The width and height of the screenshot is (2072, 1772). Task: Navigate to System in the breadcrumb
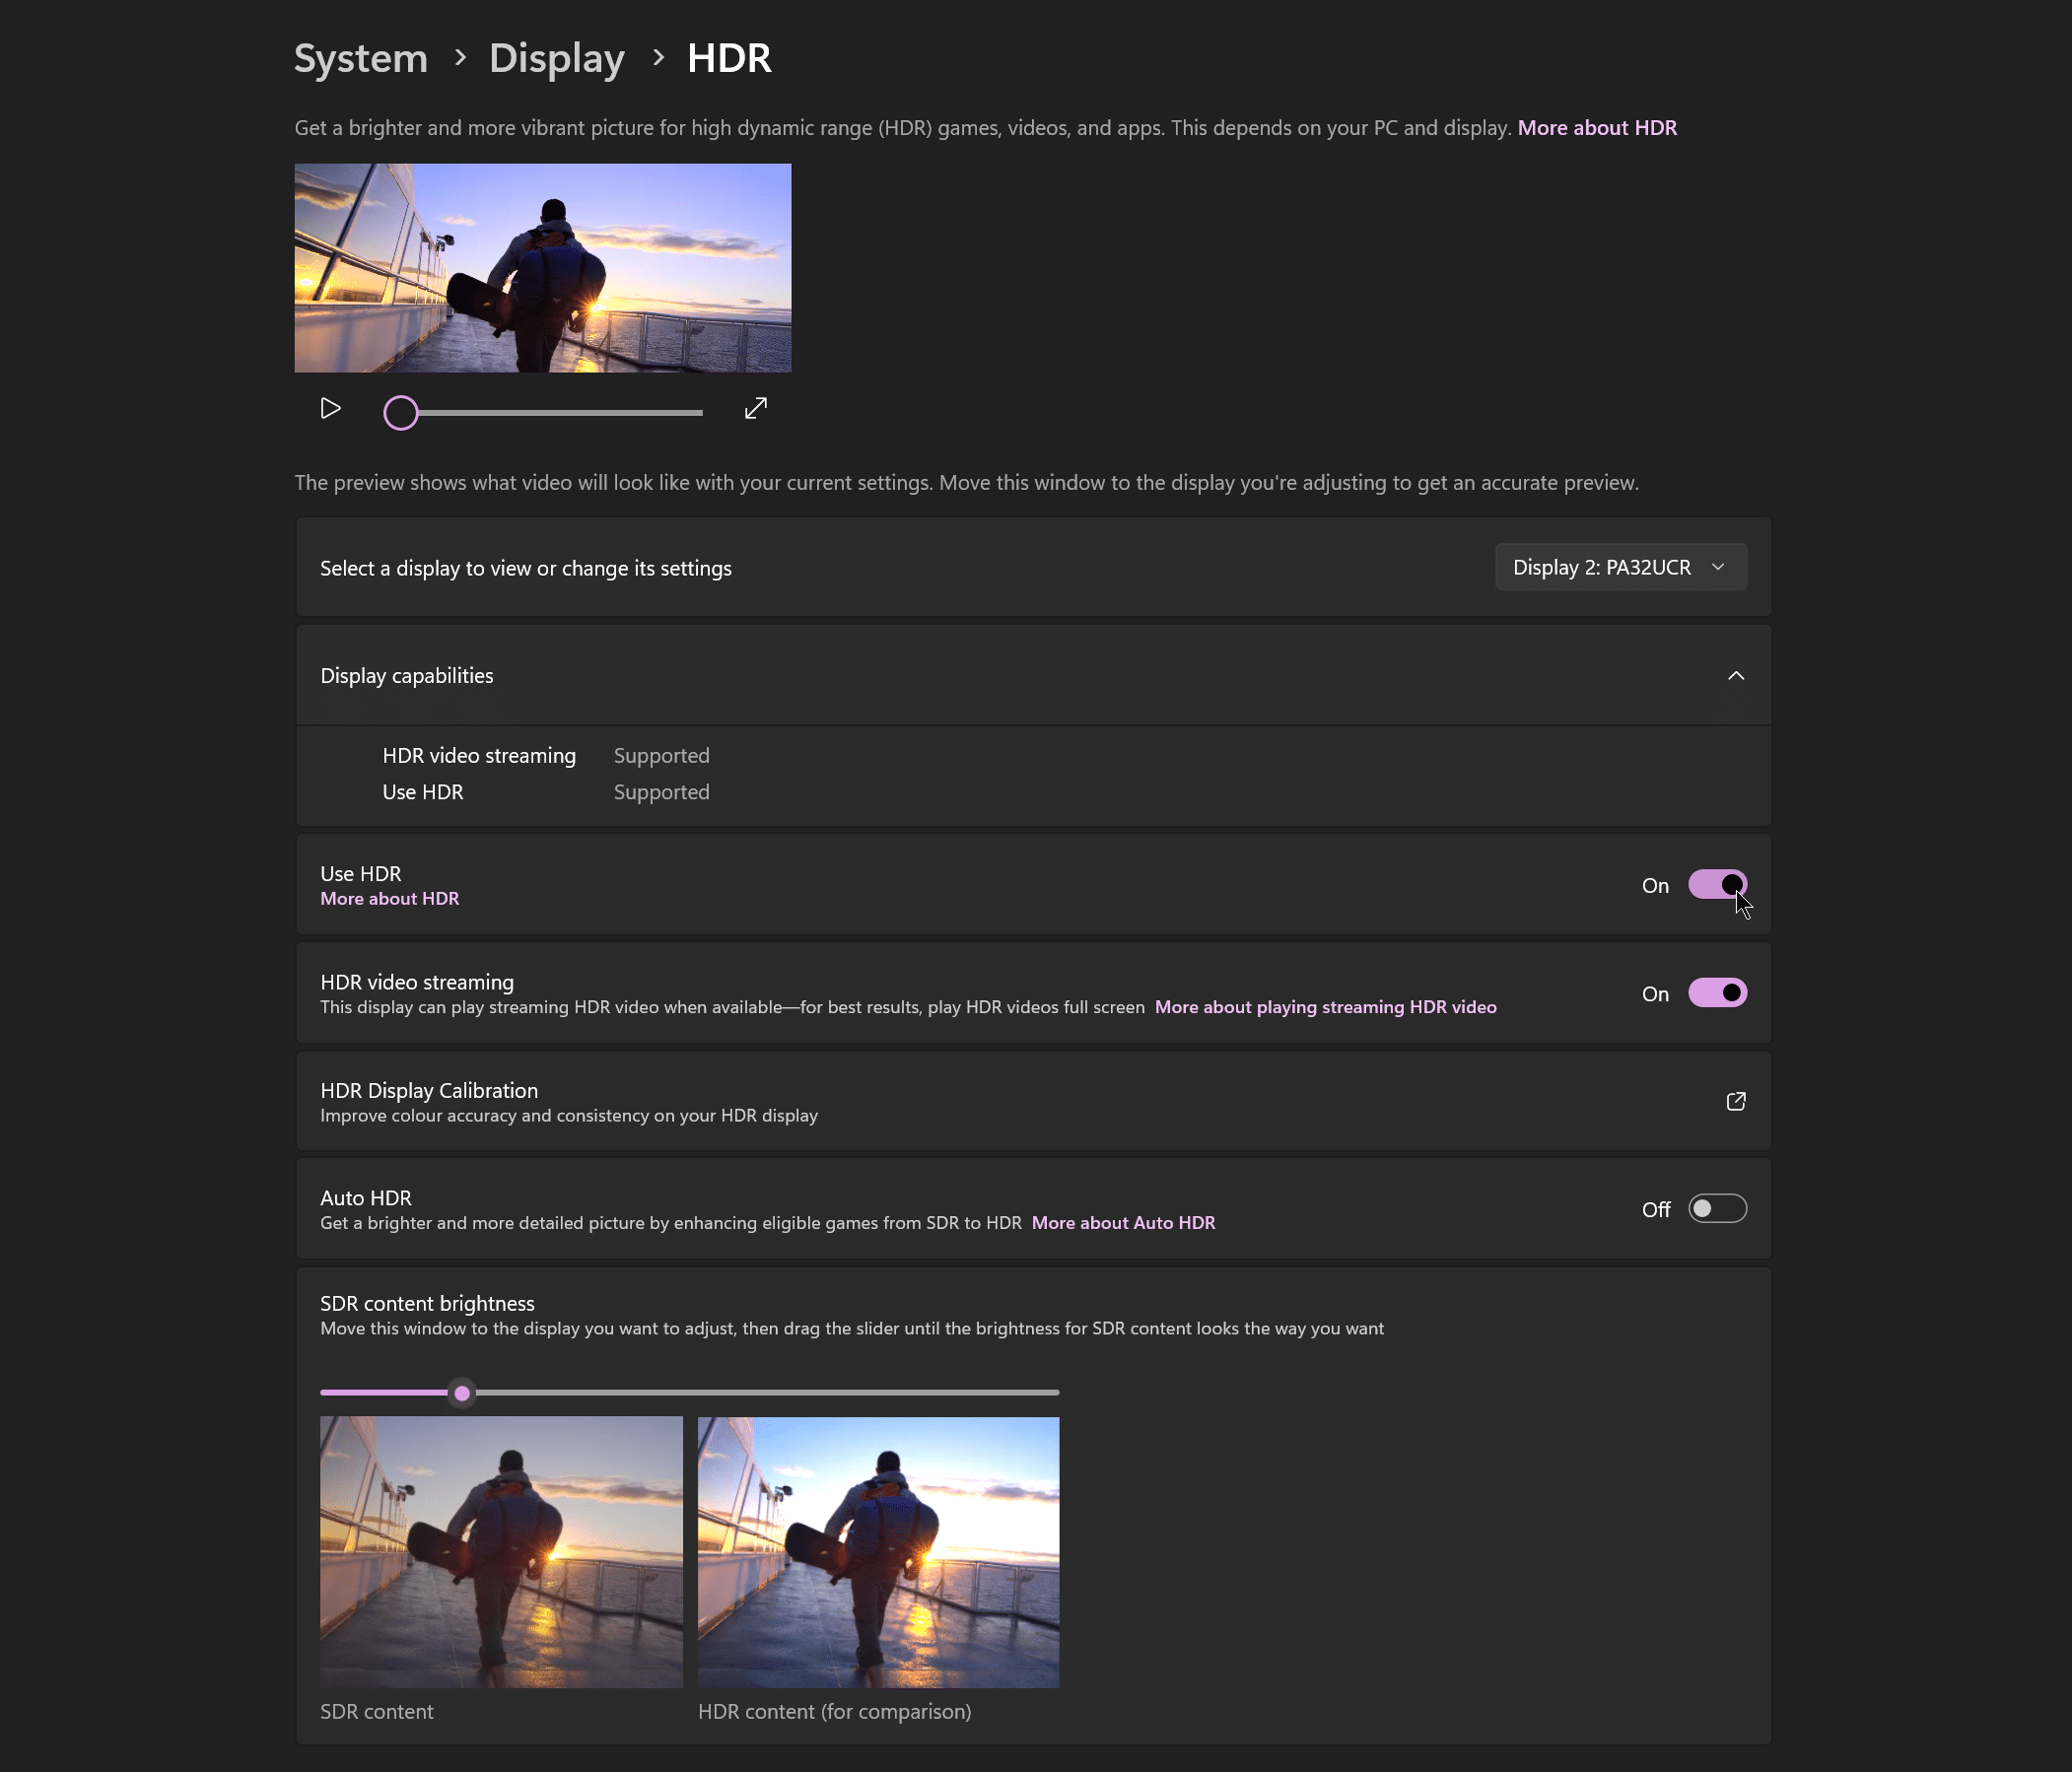tap(360, 58)
